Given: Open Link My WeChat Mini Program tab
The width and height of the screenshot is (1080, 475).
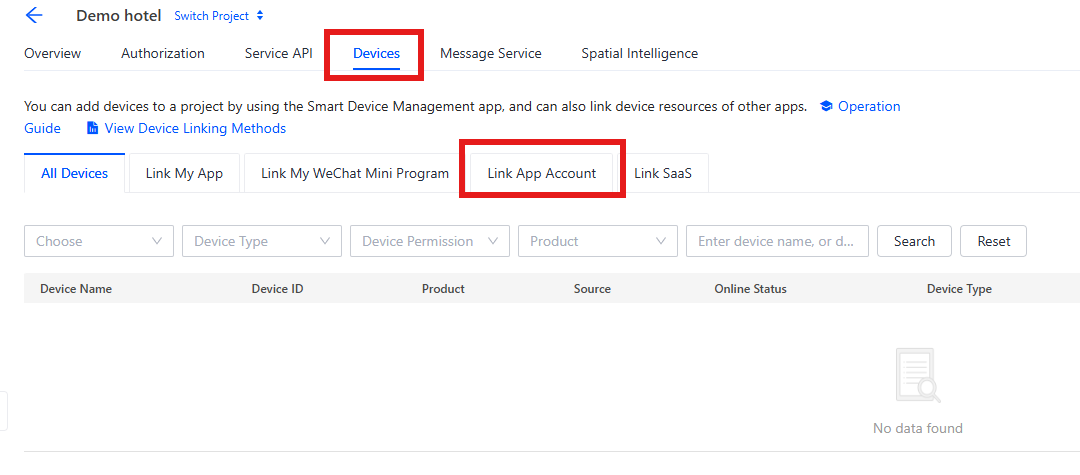Looking at the screenshot, I should point(355,173).
